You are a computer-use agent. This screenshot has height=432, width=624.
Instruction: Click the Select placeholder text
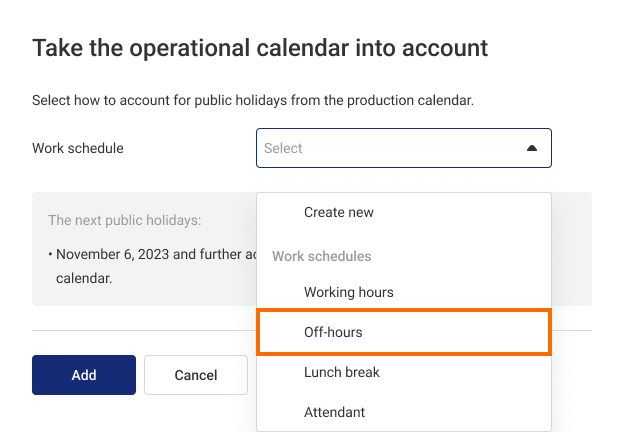pos(283,148)
